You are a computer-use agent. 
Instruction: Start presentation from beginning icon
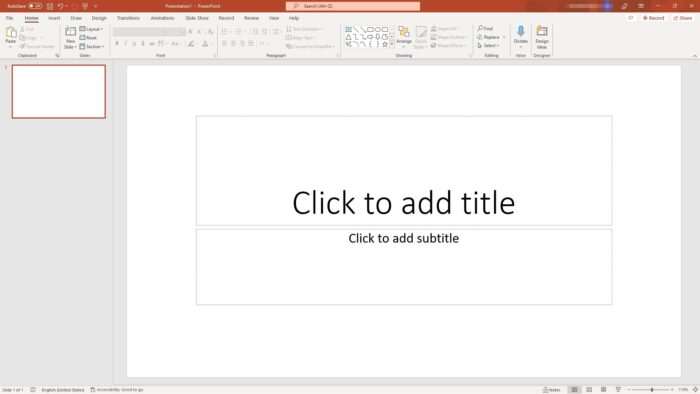[x=85, y=6]
